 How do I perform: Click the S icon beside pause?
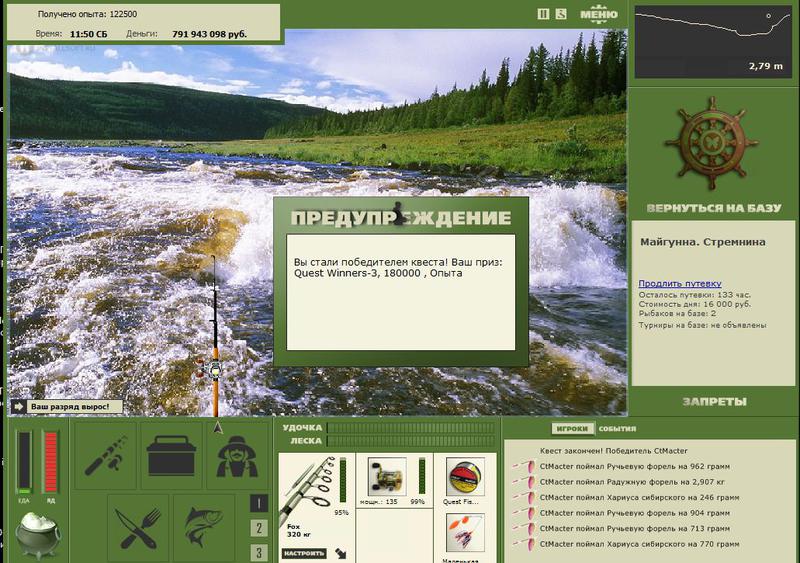coord(561,14)
